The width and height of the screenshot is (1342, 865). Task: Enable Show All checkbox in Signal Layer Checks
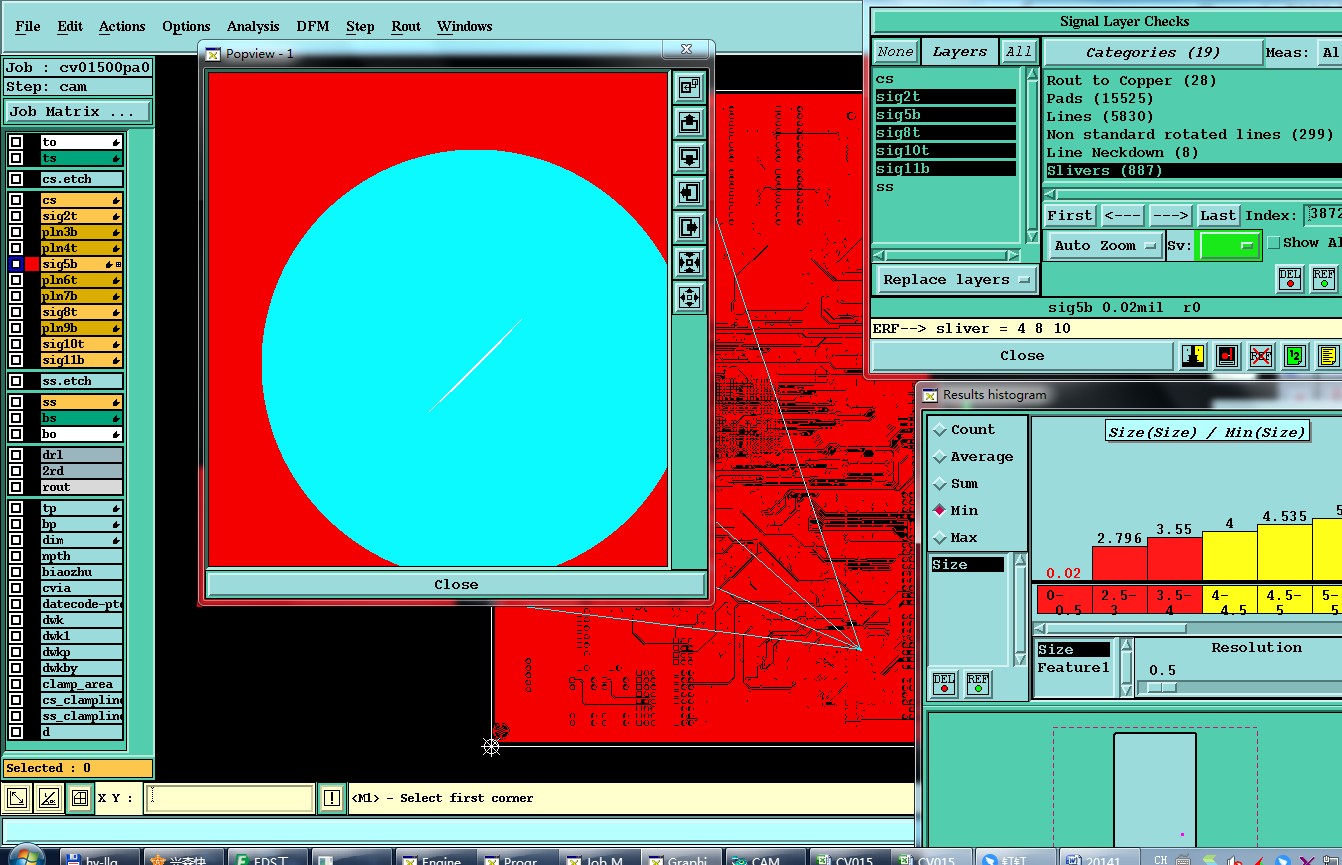click(1273, 243)
